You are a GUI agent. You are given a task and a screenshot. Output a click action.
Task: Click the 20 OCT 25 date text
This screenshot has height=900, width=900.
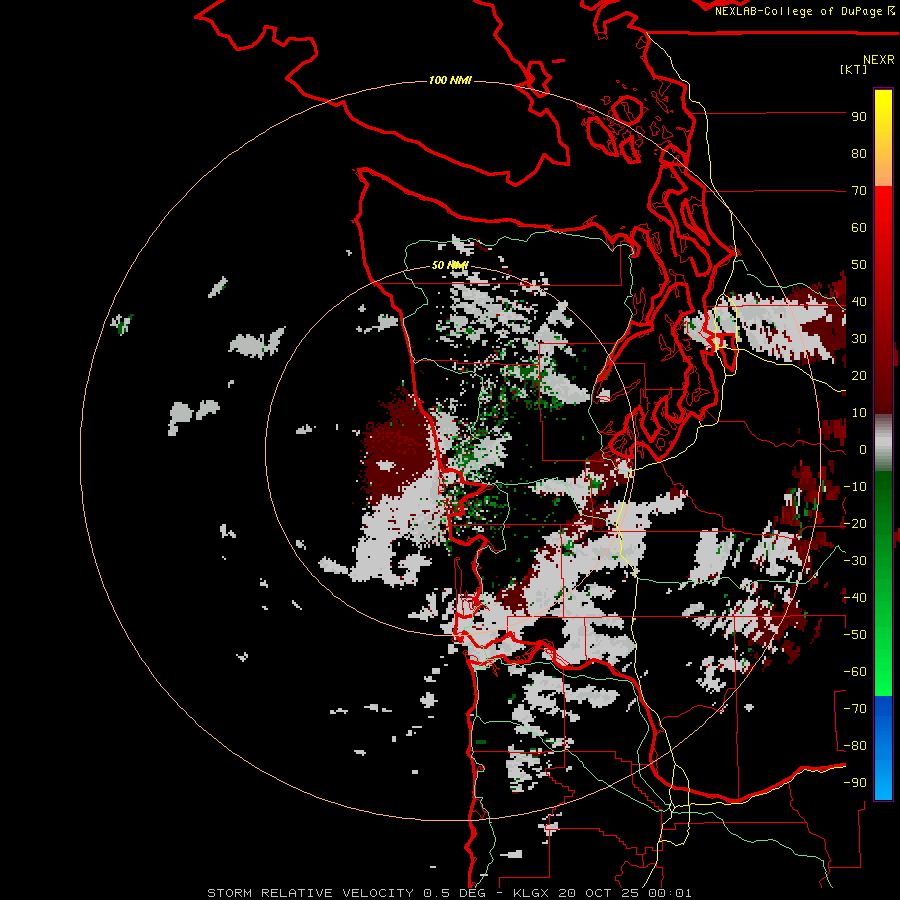pos(601,893)
